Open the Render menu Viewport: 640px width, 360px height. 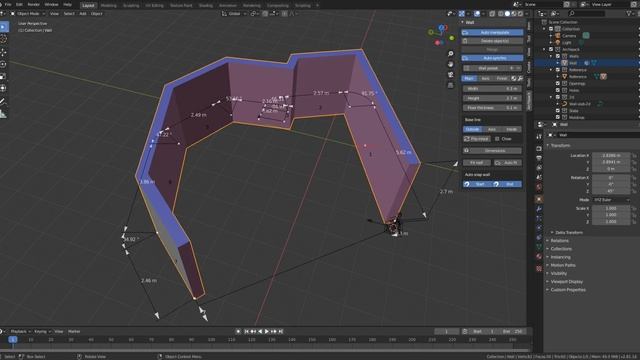[x=33, y=4]
